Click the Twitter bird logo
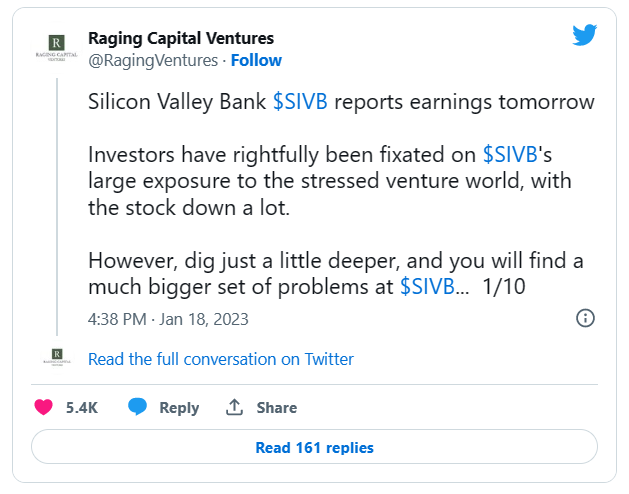This screenshot has height=494, width=629. tap(584, 35)
